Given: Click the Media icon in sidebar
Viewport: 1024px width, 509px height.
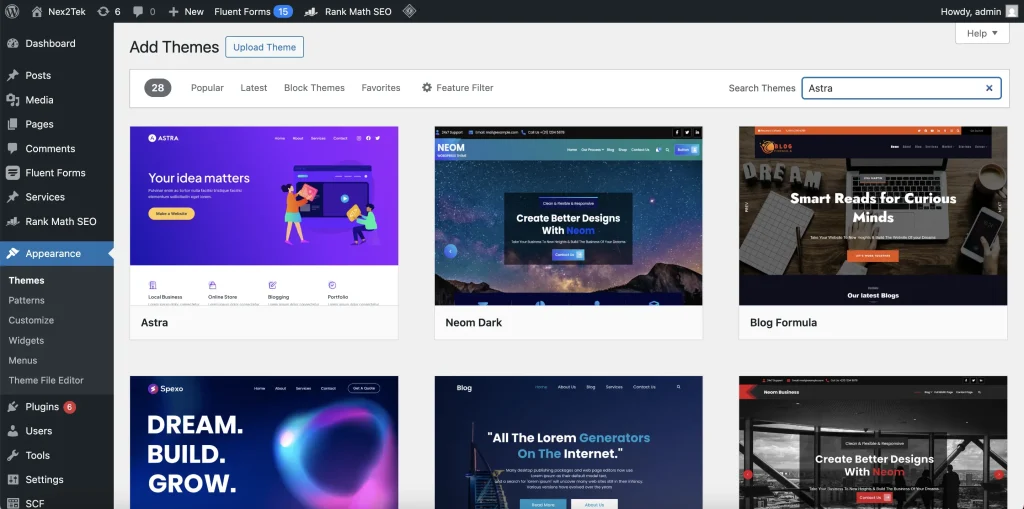Looking at the screenshot, I should [12, 99].
